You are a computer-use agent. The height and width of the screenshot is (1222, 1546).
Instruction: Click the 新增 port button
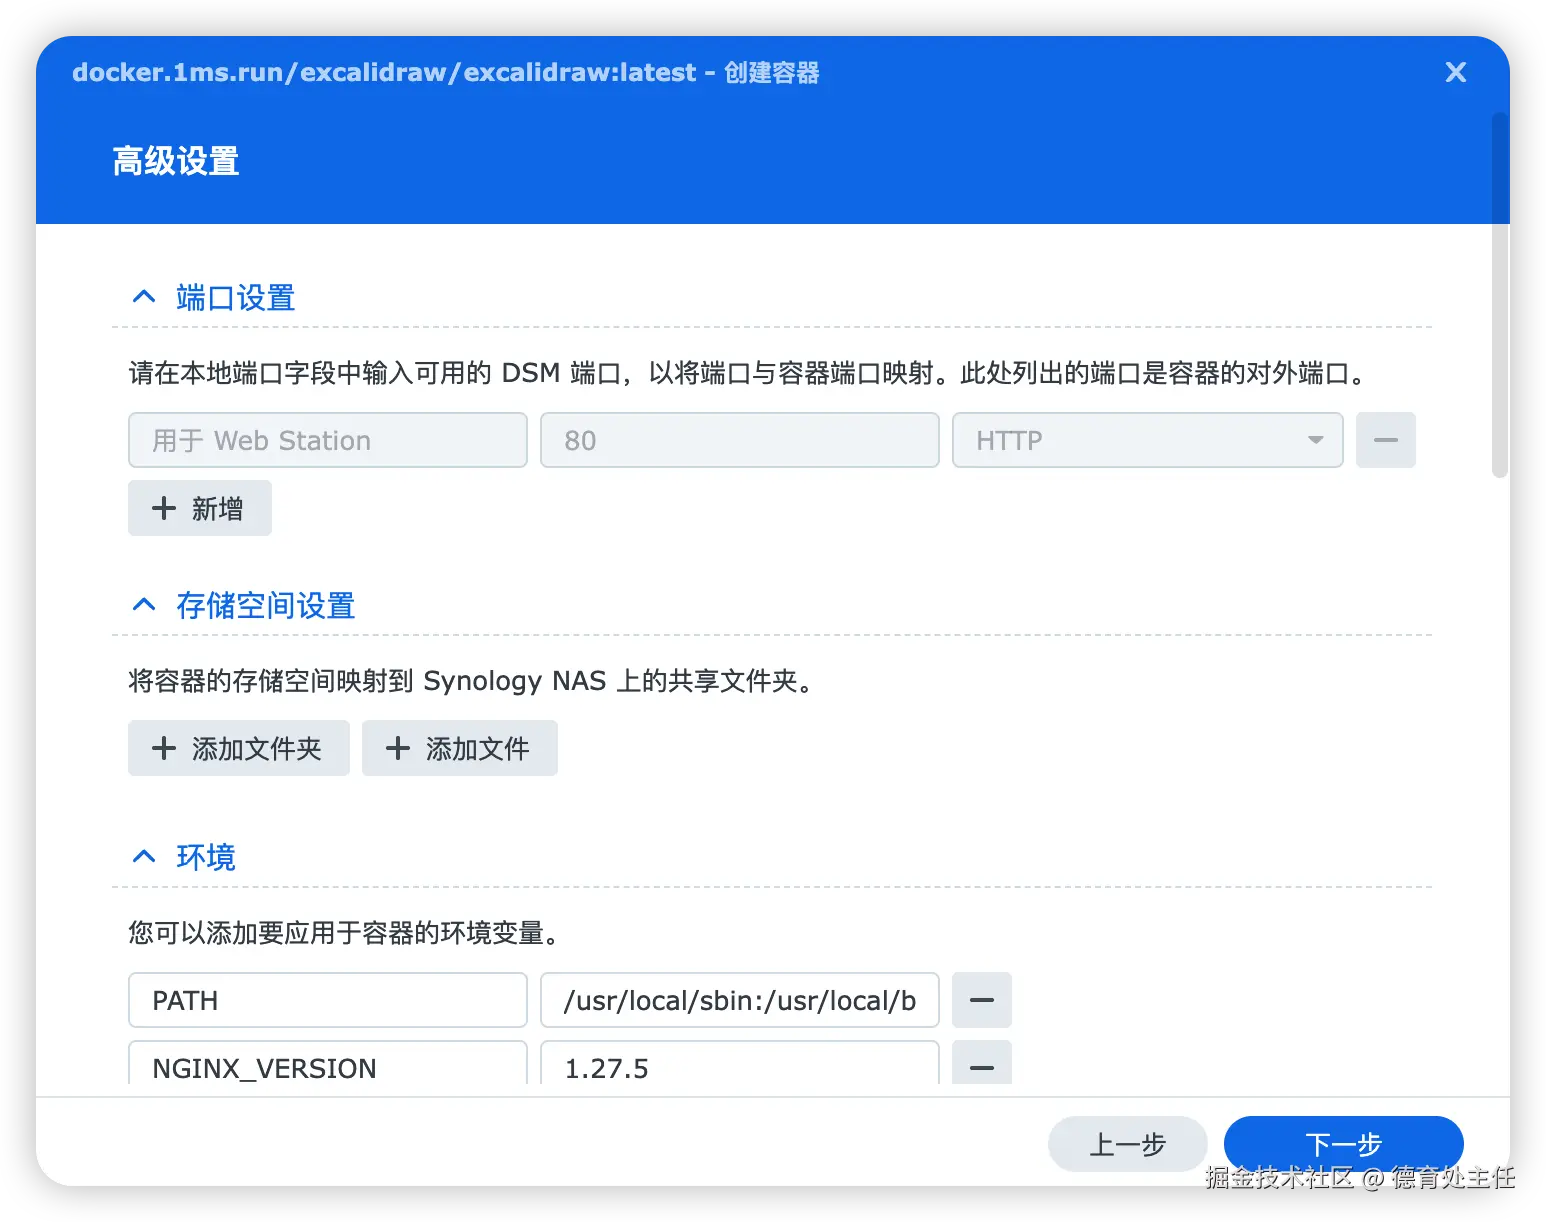(x=200, y=508)
